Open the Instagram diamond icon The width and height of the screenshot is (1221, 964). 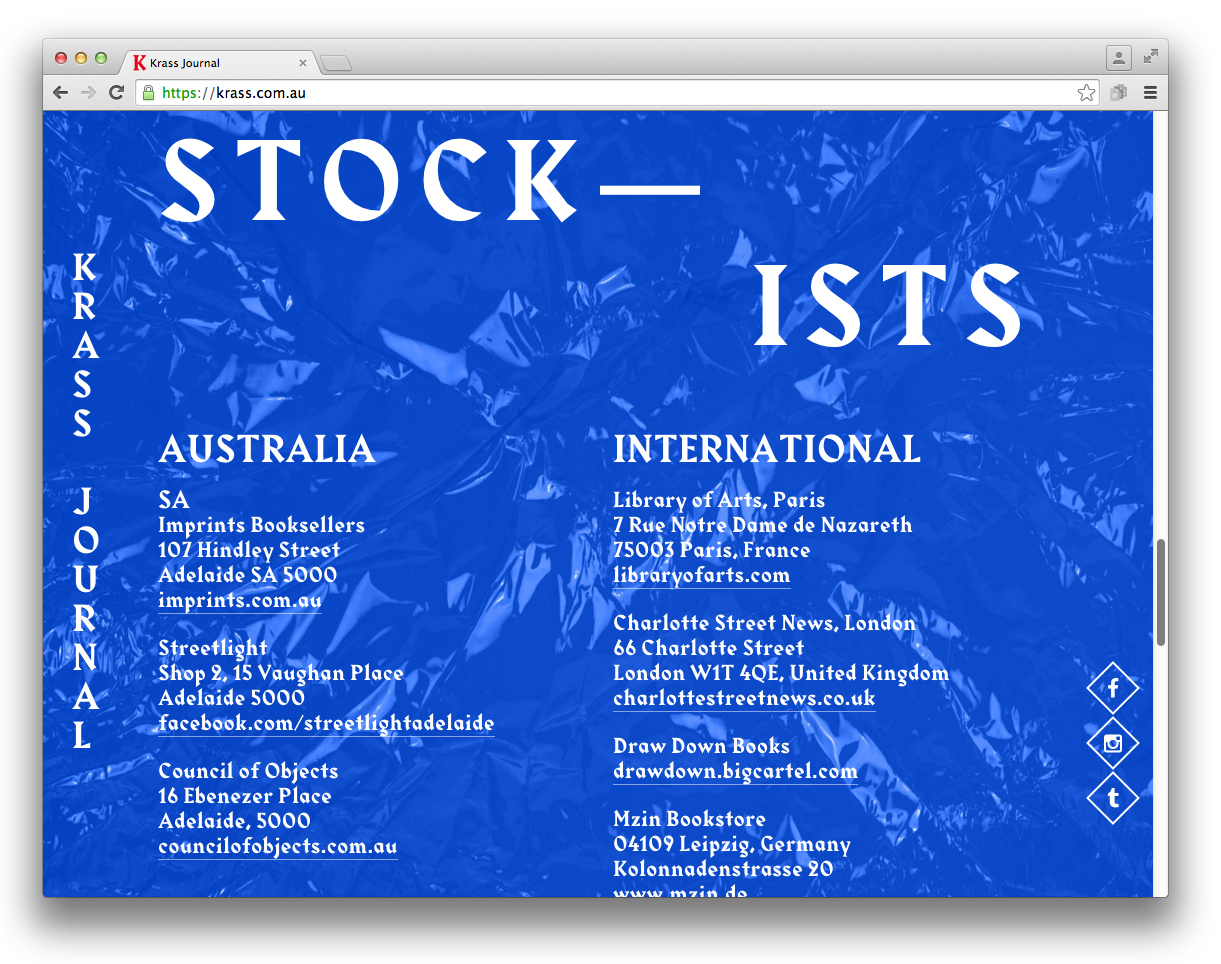tap(1112, 743)
